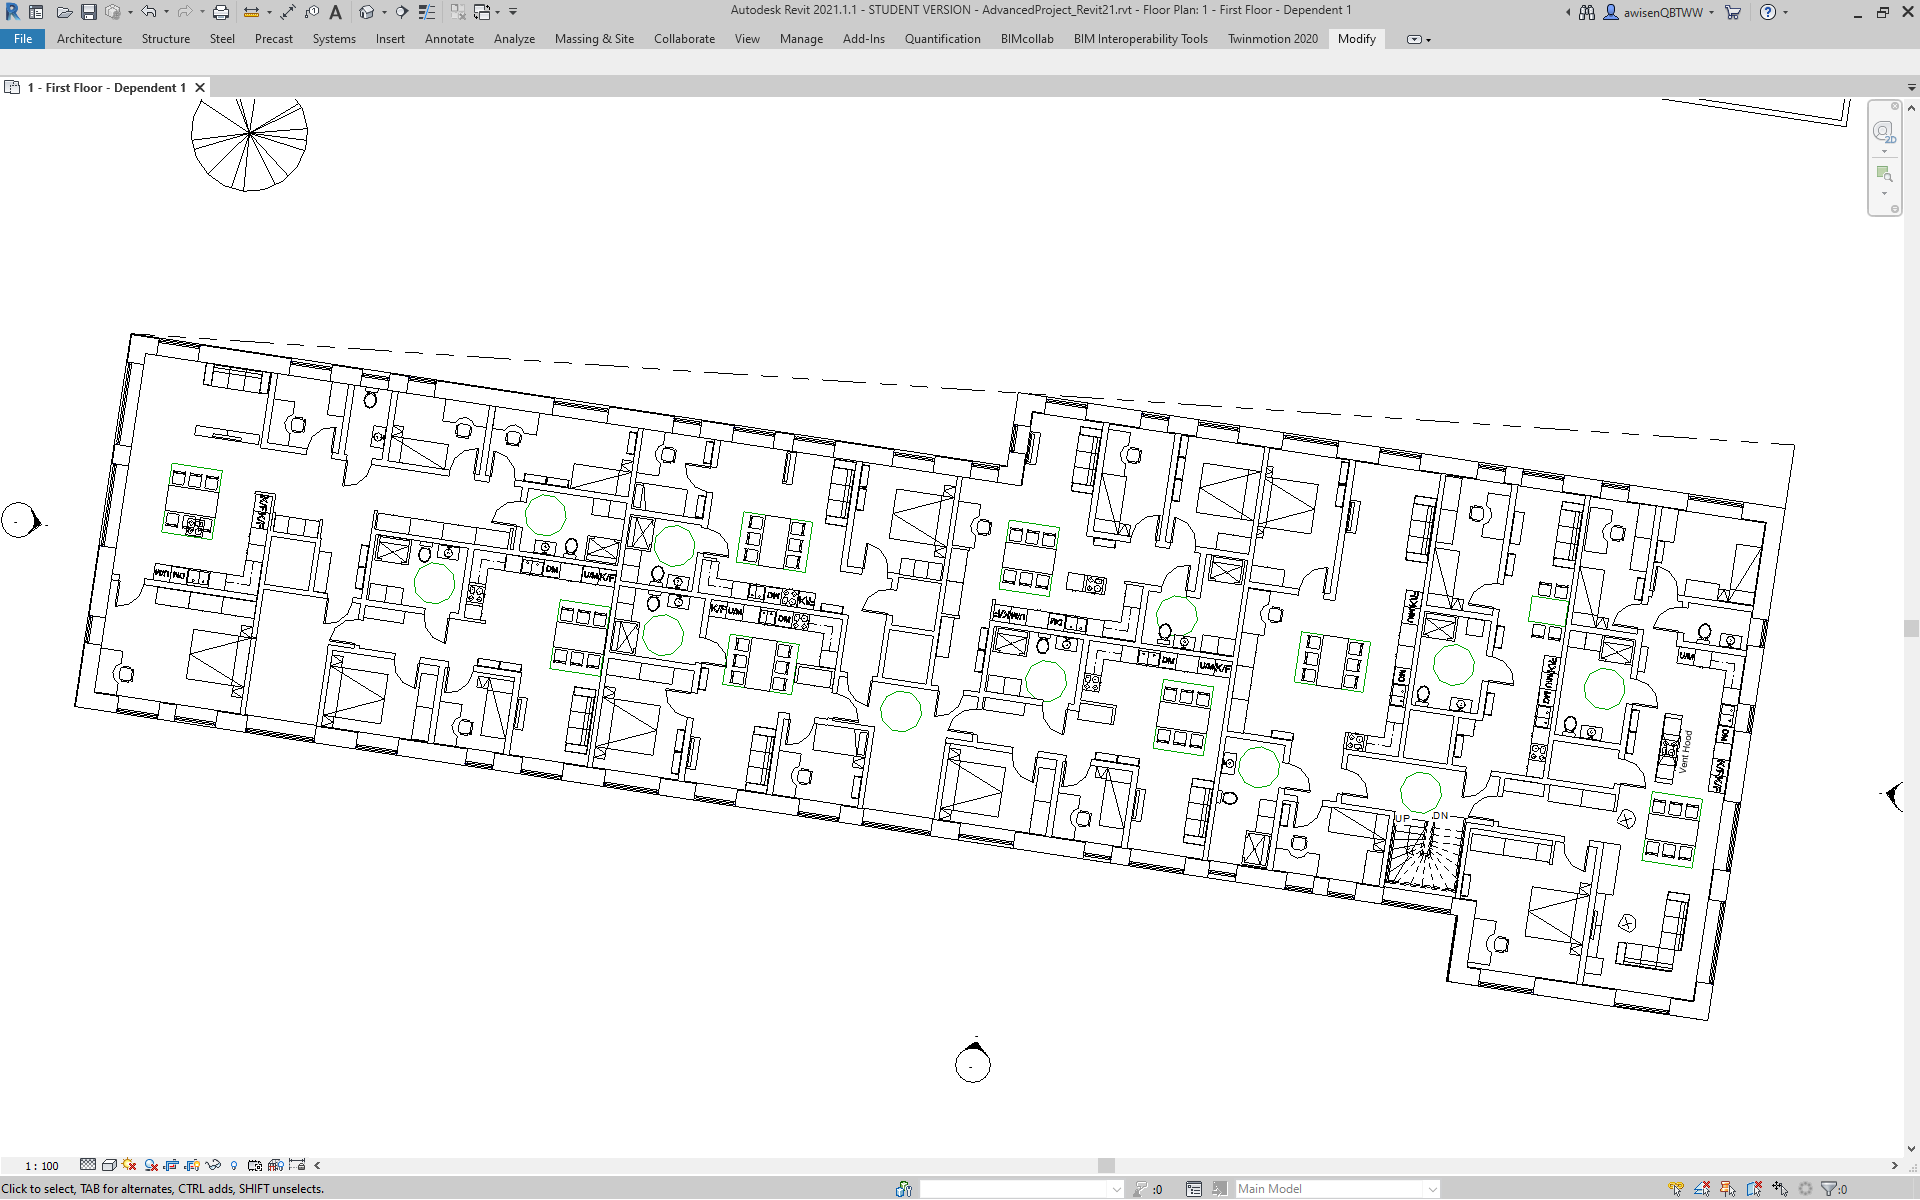Switch to the Architecture ribbon tab

coord(89,39)
